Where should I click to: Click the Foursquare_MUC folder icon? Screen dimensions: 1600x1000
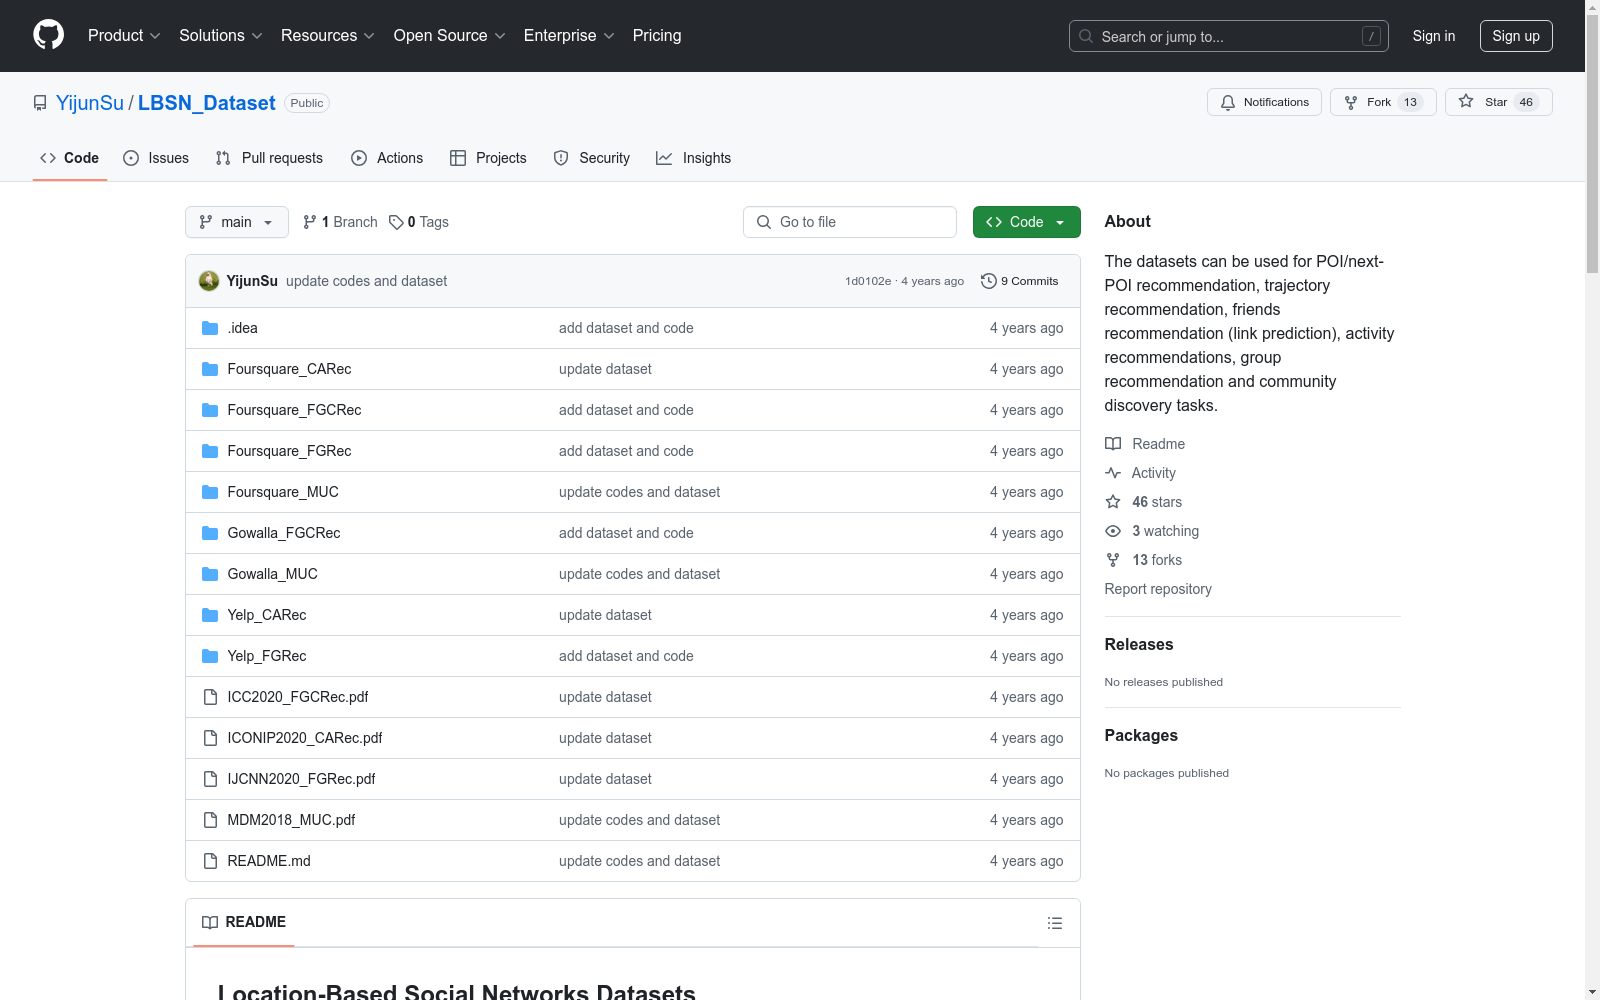click(x=210, y=492)
